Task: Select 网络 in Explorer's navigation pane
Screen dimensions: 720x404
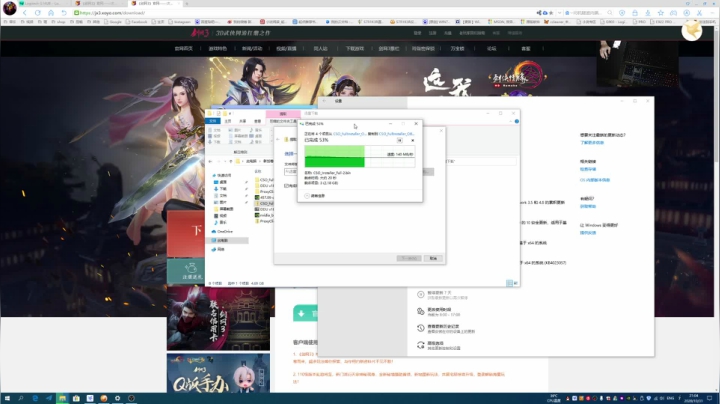Action: (218, 249)
